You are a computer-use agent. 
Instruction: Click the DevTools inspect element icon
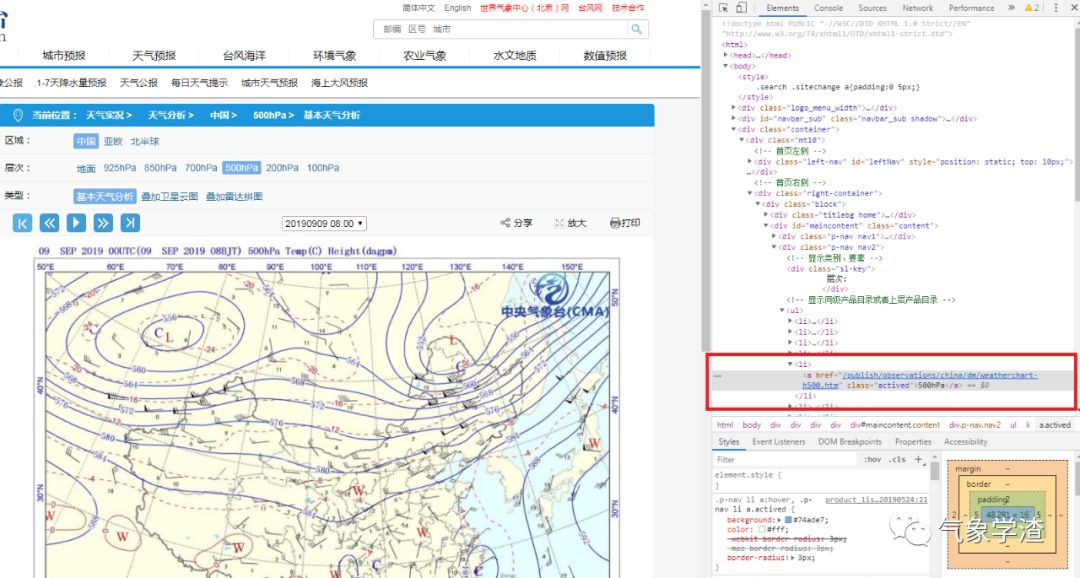(x=724, y=8)
